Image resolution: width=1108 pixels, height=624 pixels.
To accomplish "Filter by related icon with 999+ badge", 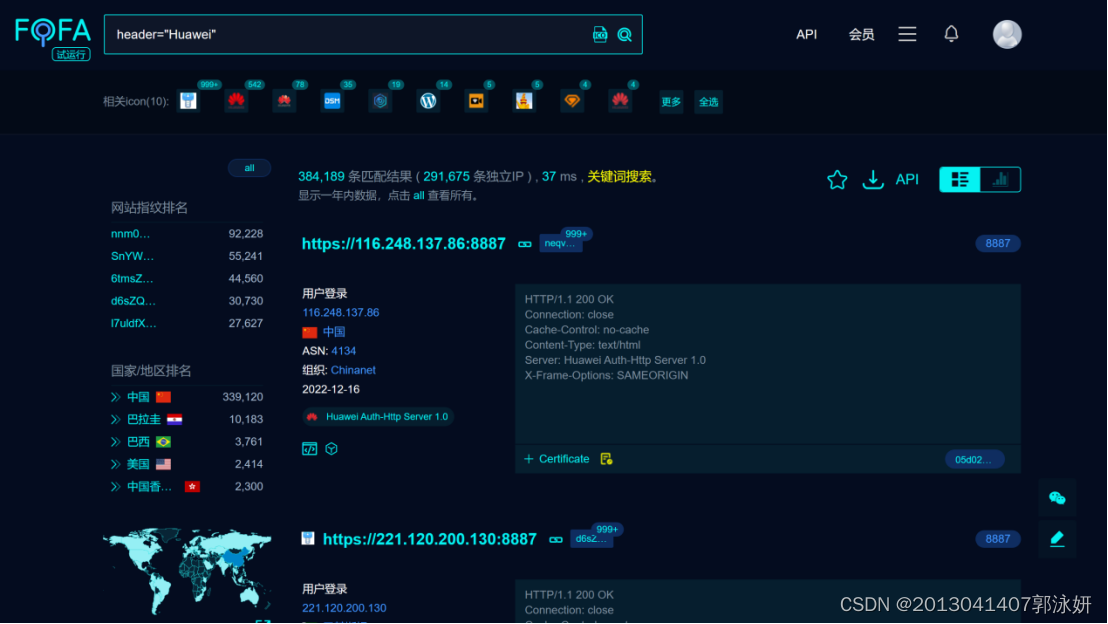I will click(x=188, y=101).
